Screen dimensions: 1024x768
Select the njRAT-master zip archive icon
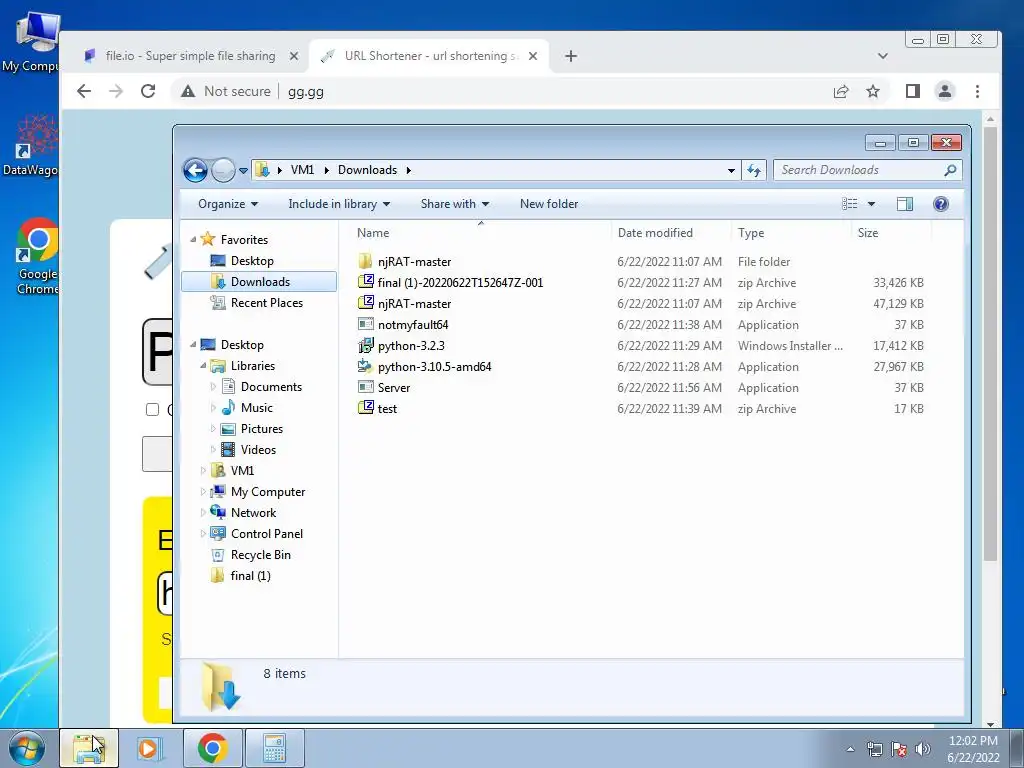(365, 303)
